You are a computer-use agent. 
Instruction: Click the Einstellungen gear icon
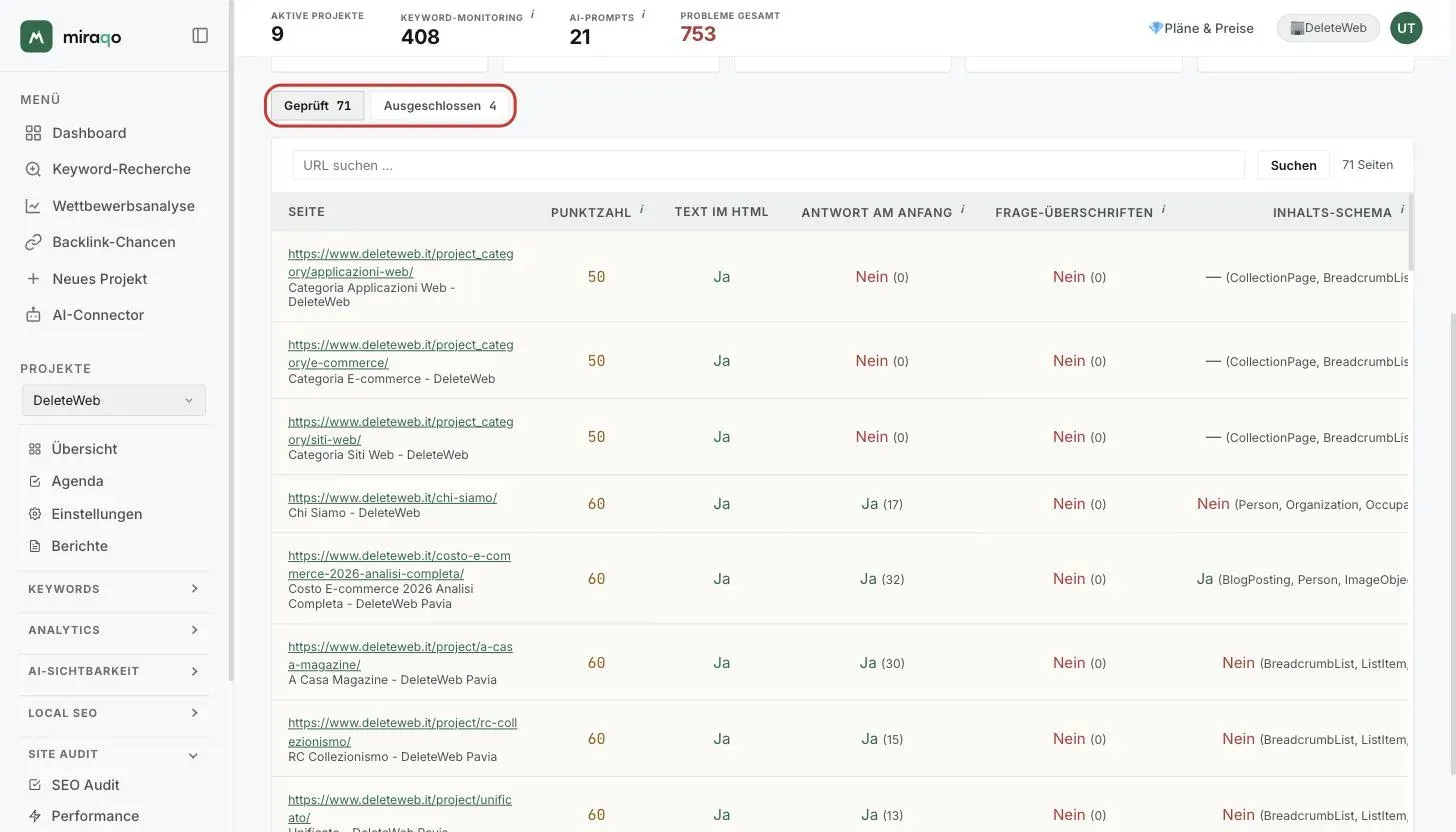[x=35, y=514]
